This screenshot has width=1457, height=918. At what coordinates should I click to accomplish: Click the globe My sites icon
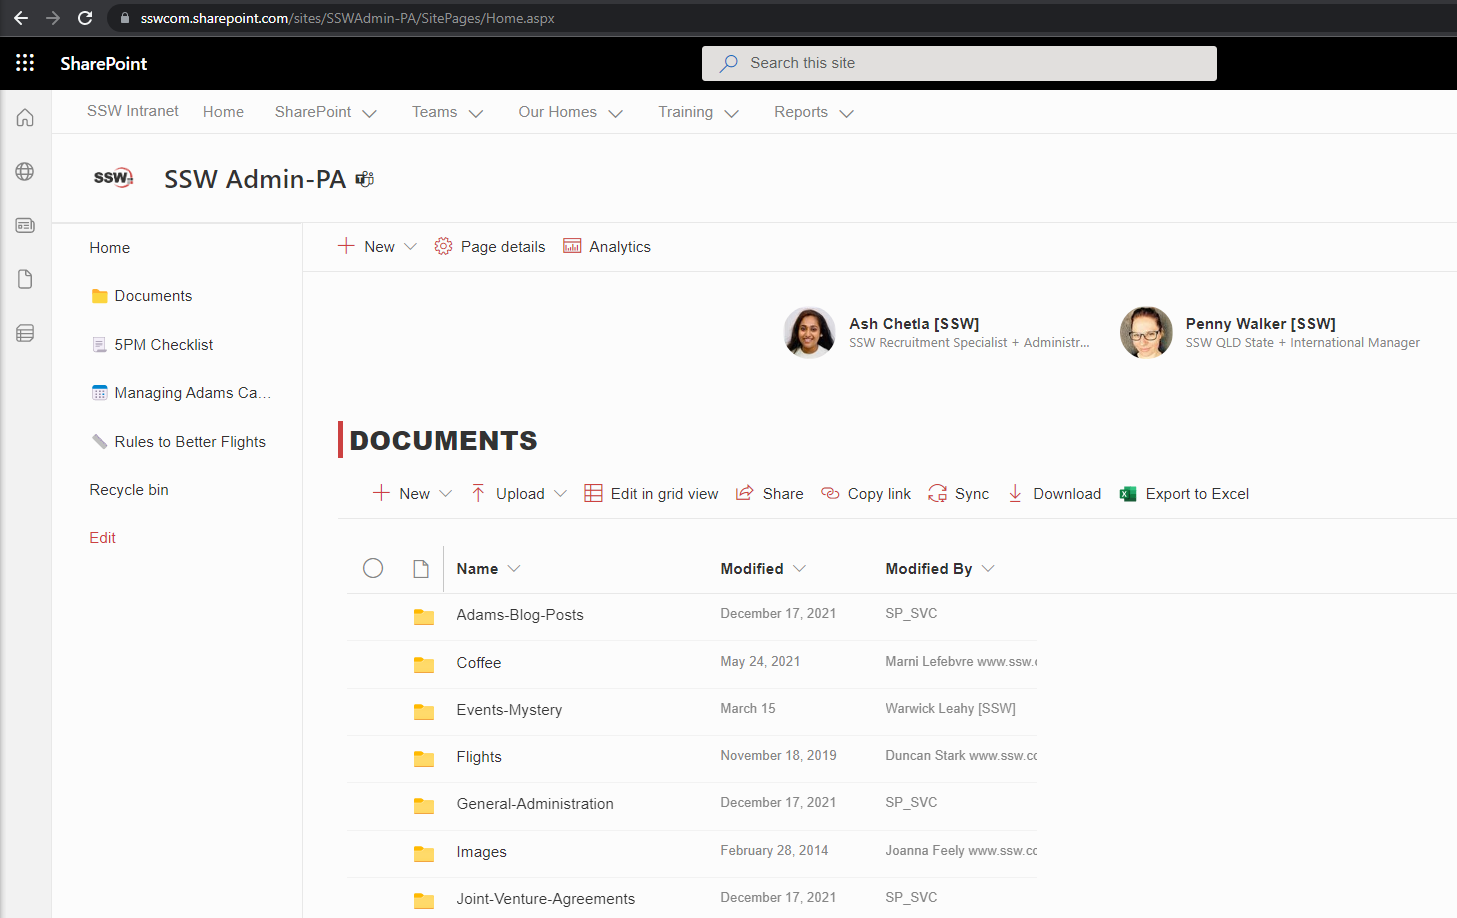point(25,172)
